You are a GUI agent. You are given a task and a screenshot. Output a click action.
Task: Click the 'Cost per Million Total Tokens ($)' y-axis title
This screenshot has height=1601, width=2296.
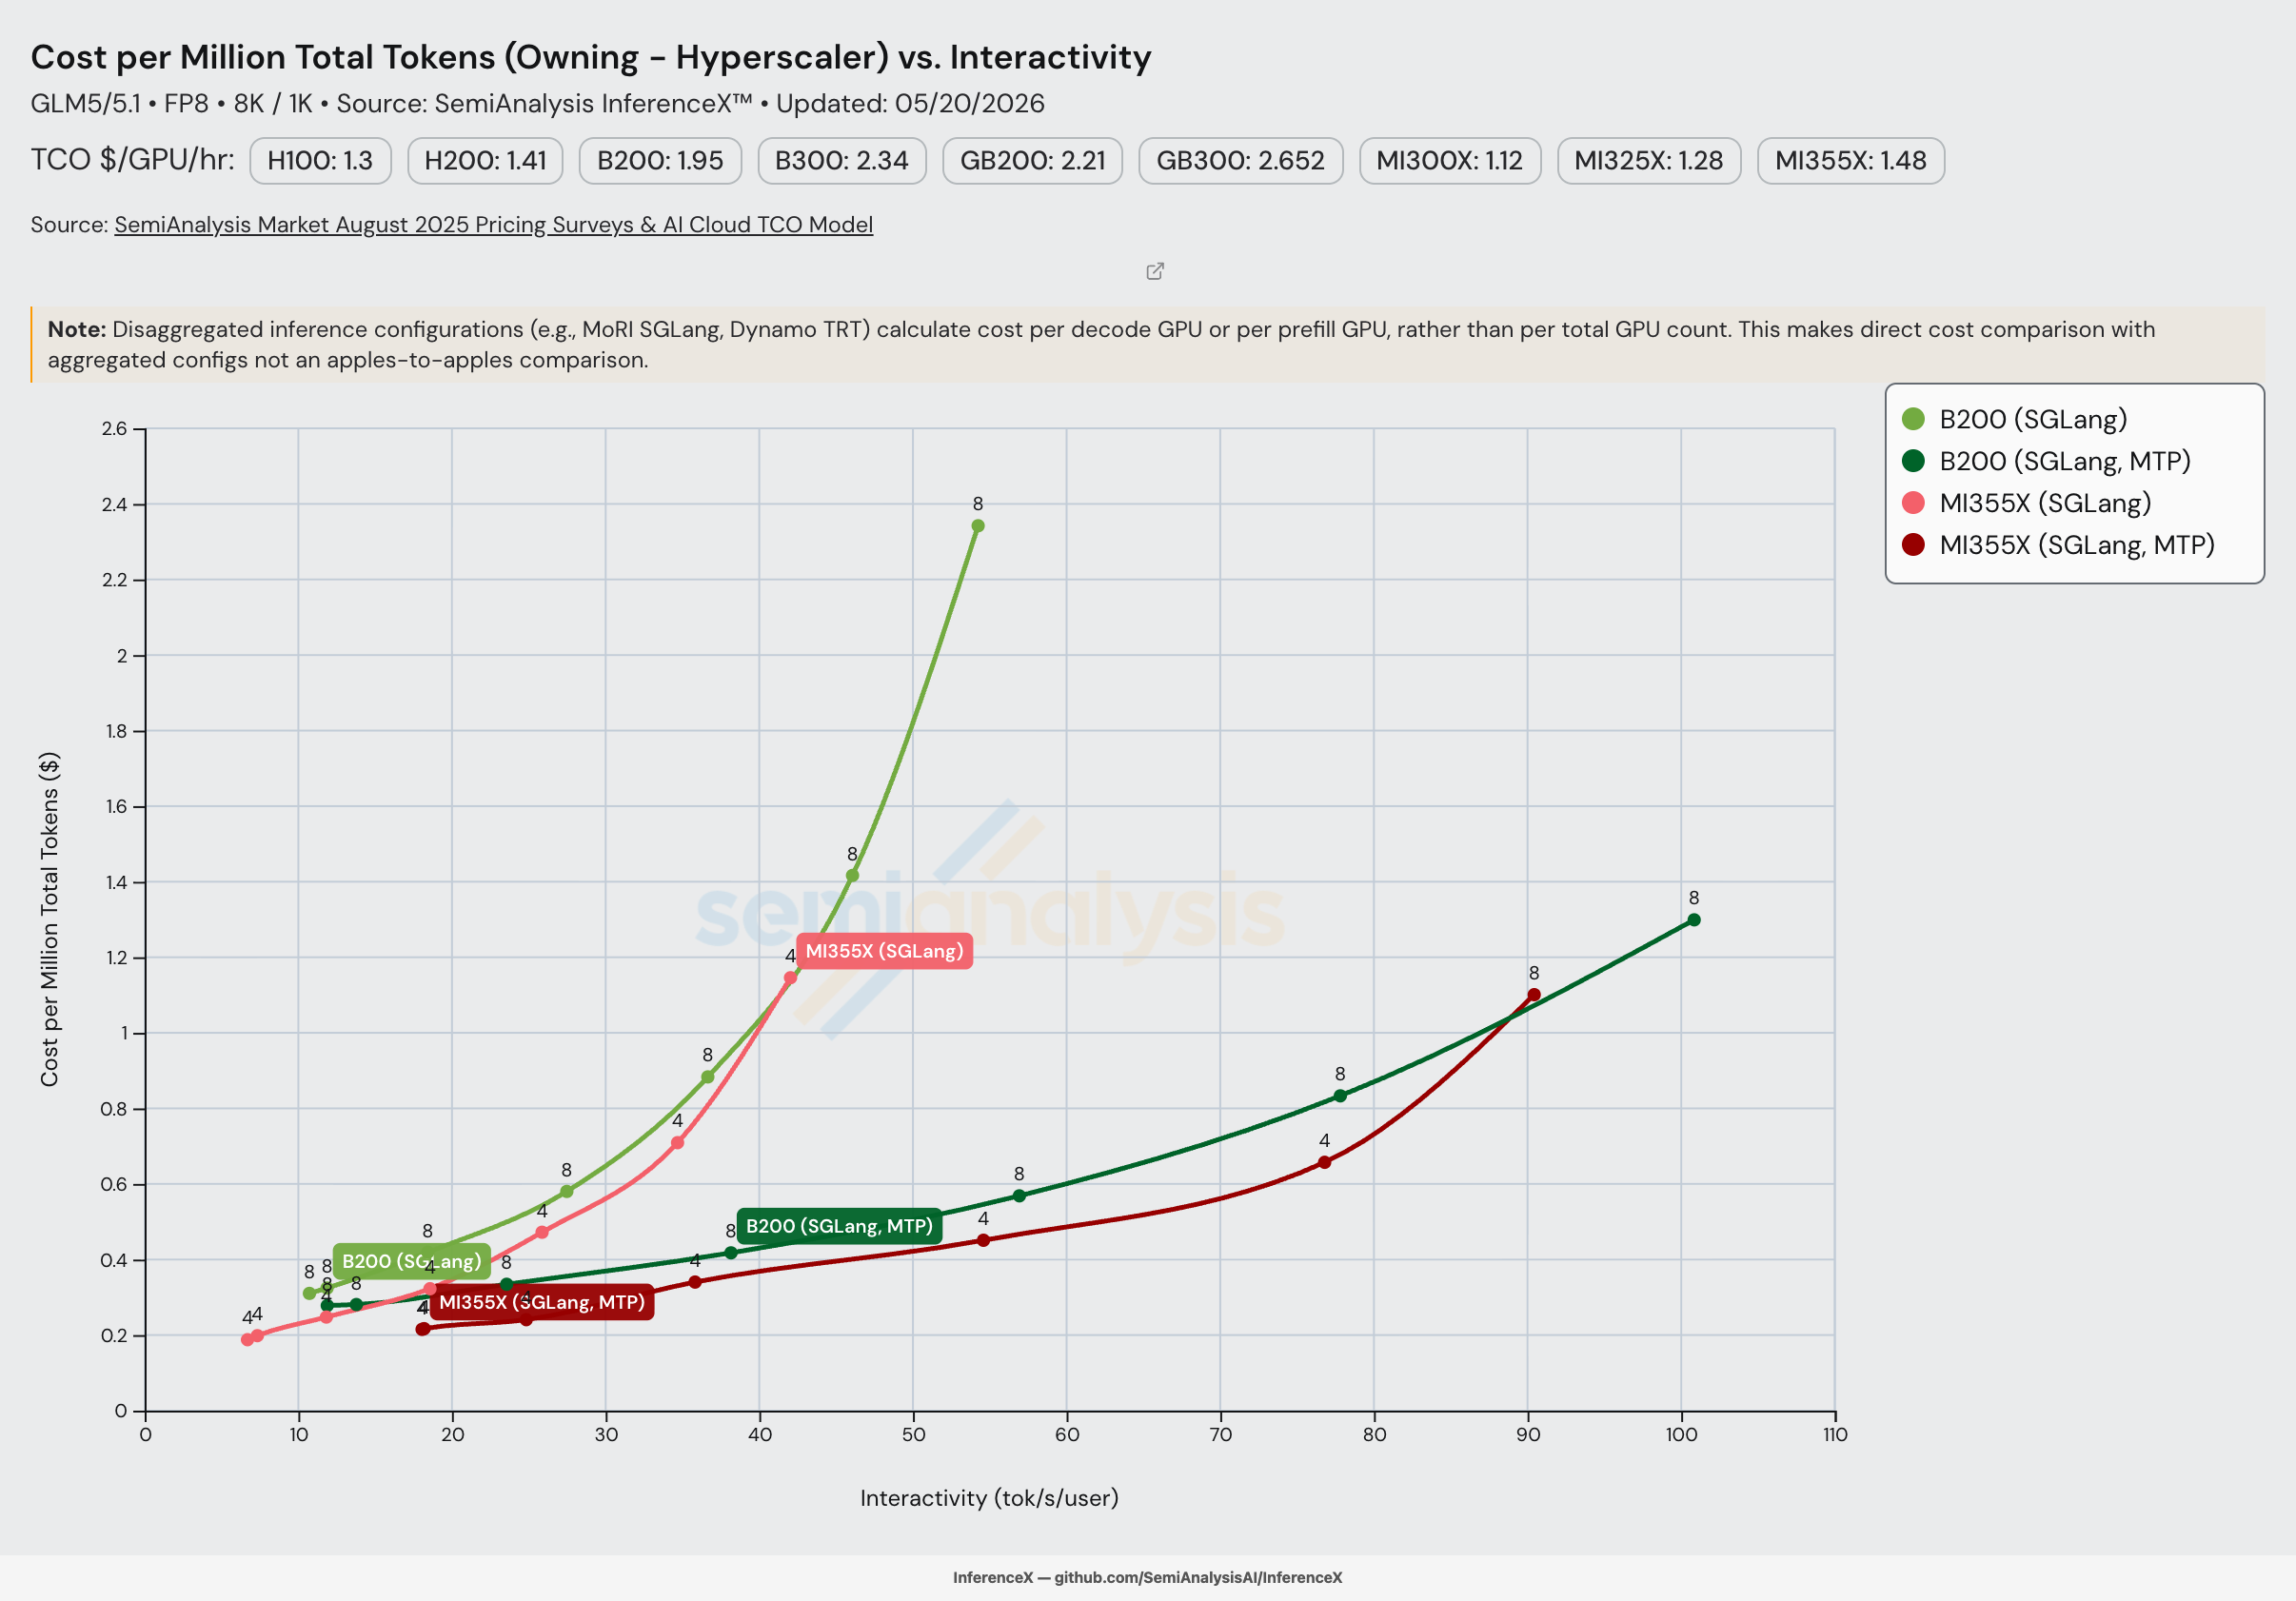[49, 919]
